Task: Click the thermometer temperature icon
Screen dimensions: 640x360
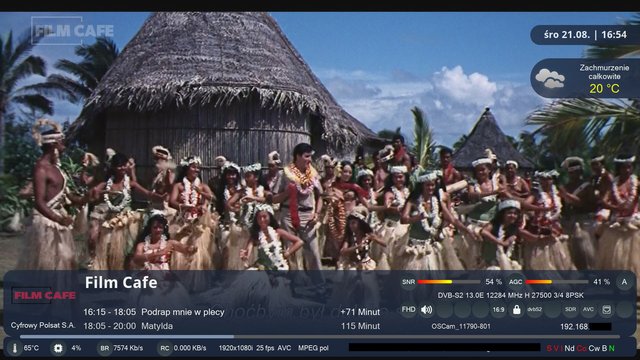Action: pos(15,348)
